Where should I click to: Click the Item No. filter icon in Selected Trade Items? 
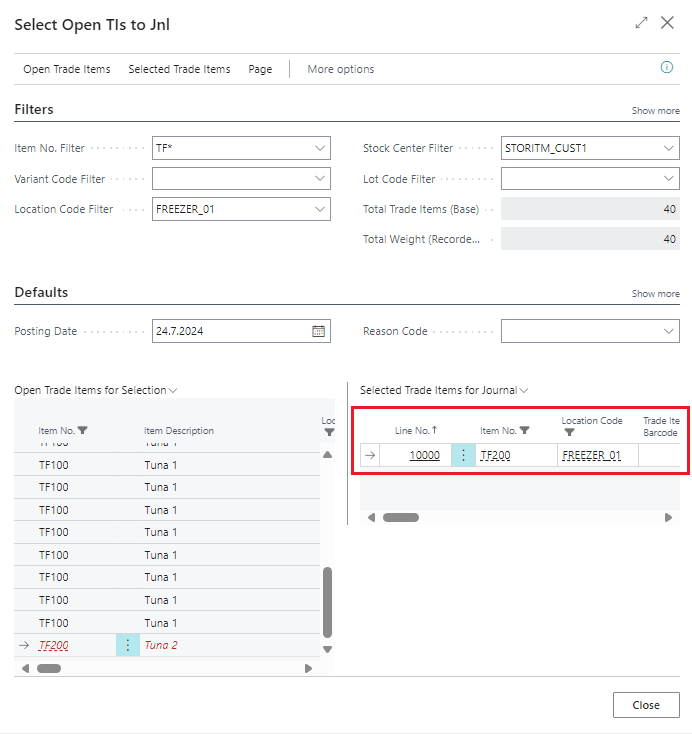pos(524,431)
